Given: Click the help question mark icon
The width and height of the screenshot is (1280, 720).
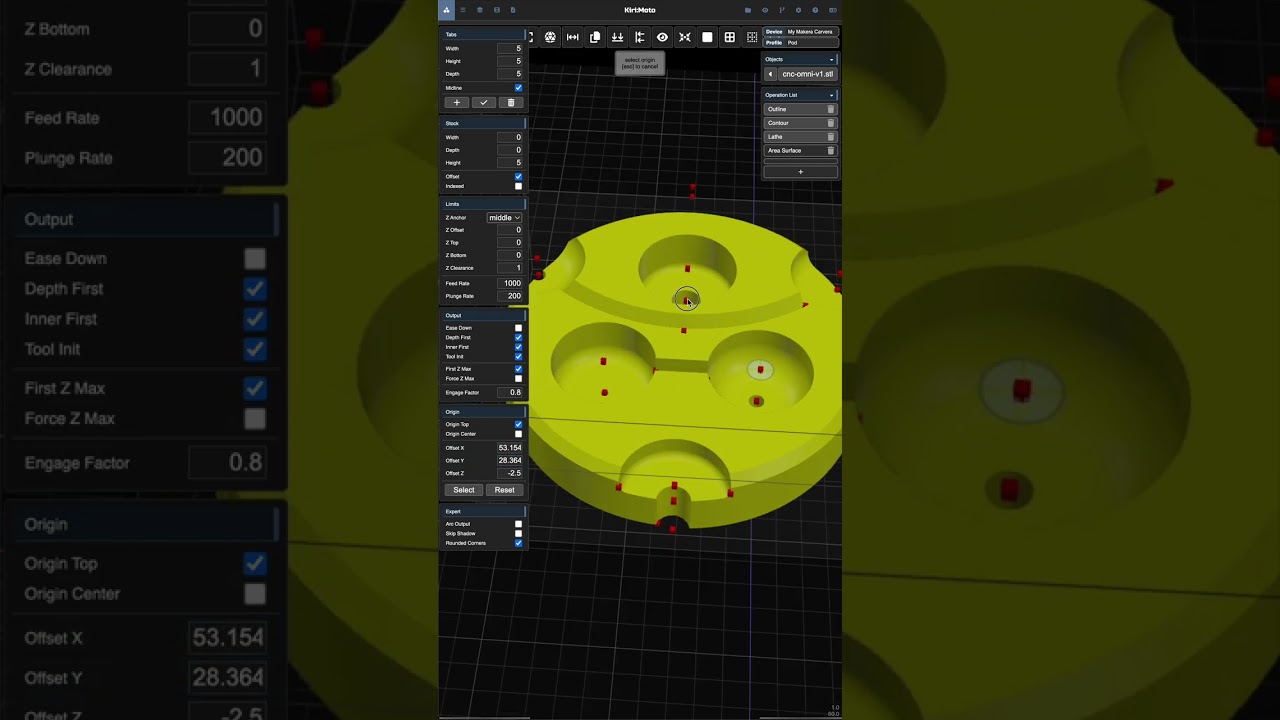Looking at the screenshot, I should pyautogui.click(x=815, y=10).
